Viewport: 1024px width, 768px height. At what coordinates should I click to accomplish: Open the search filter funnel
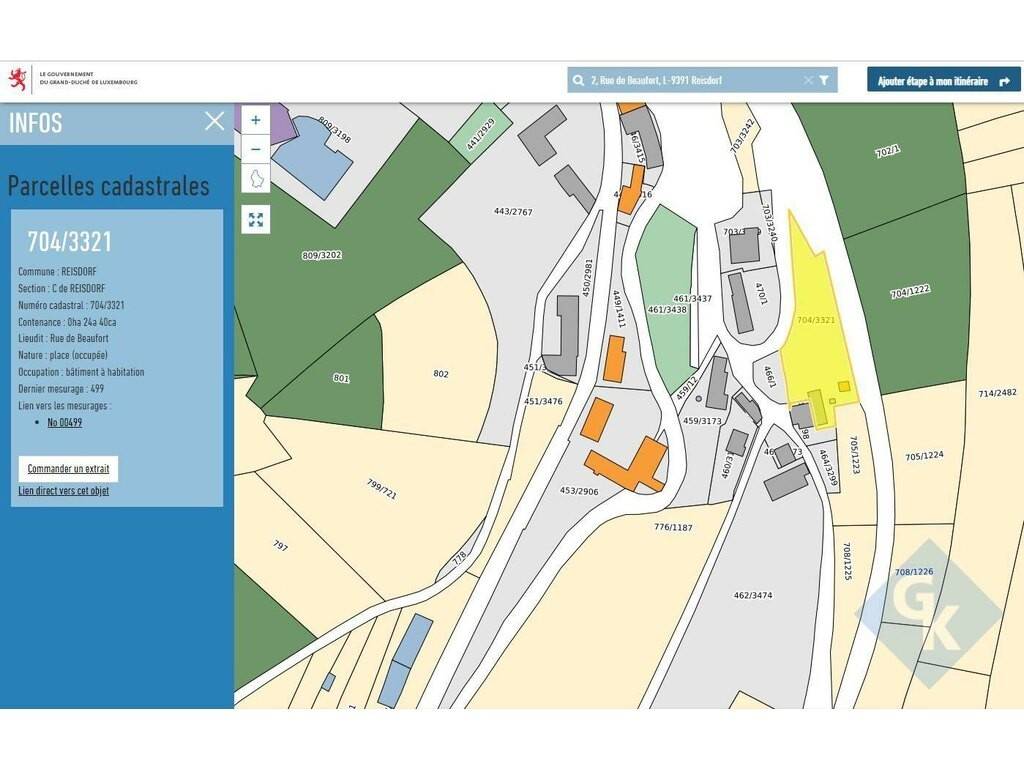[x=824, y=80]
